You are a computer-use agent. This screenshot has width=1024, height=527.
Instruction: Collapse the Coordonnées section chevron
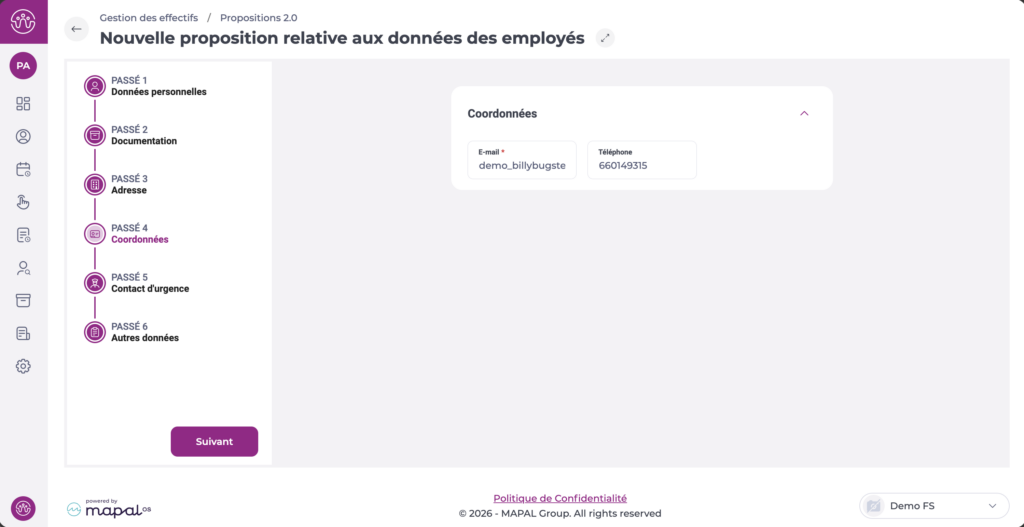pyautogui.click(x=804, y=114)
